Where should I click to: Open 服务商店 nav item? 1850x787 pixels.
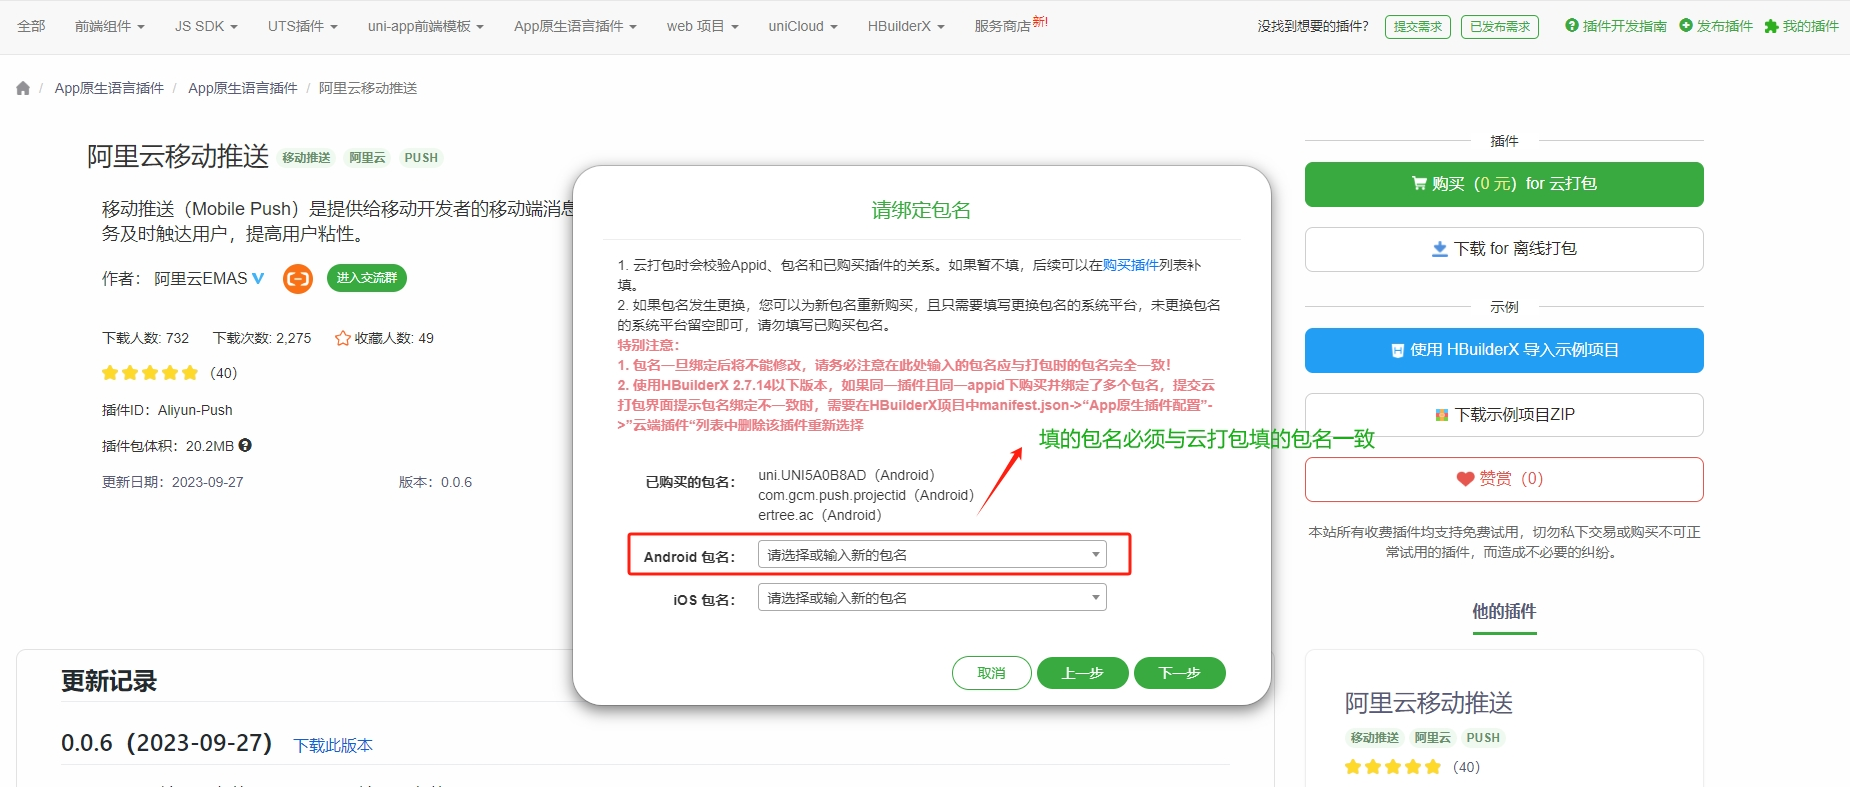(1003, 26)
